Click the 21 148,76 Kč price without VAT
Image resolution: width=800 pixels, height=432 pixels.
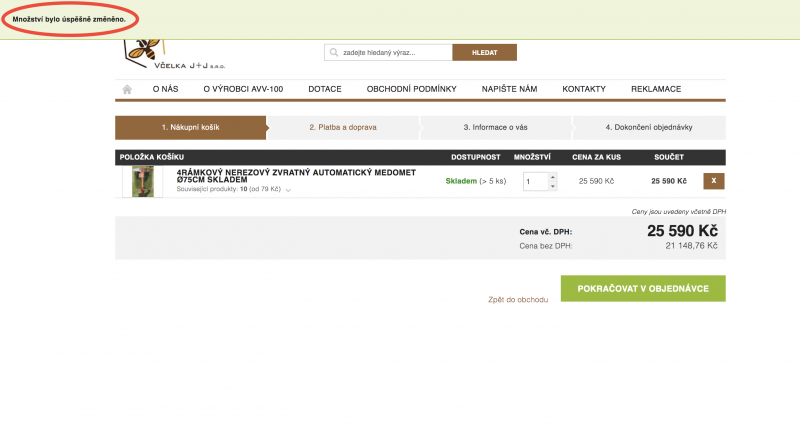click(x=691, y=246)
